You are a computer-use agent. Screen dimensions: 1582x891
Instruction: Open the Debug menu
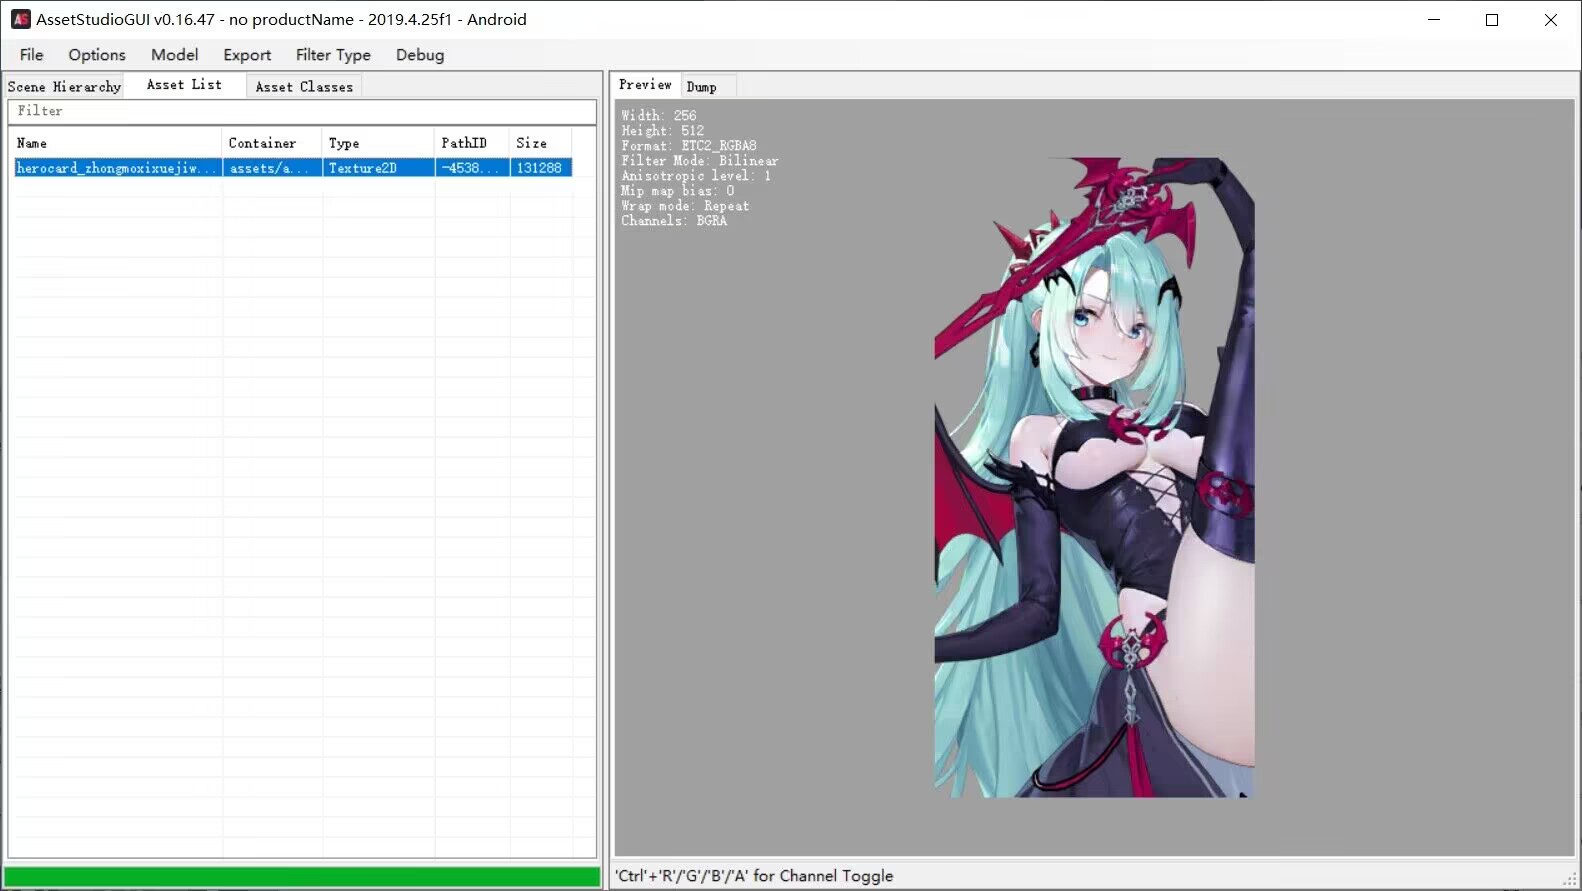[420, 55]
